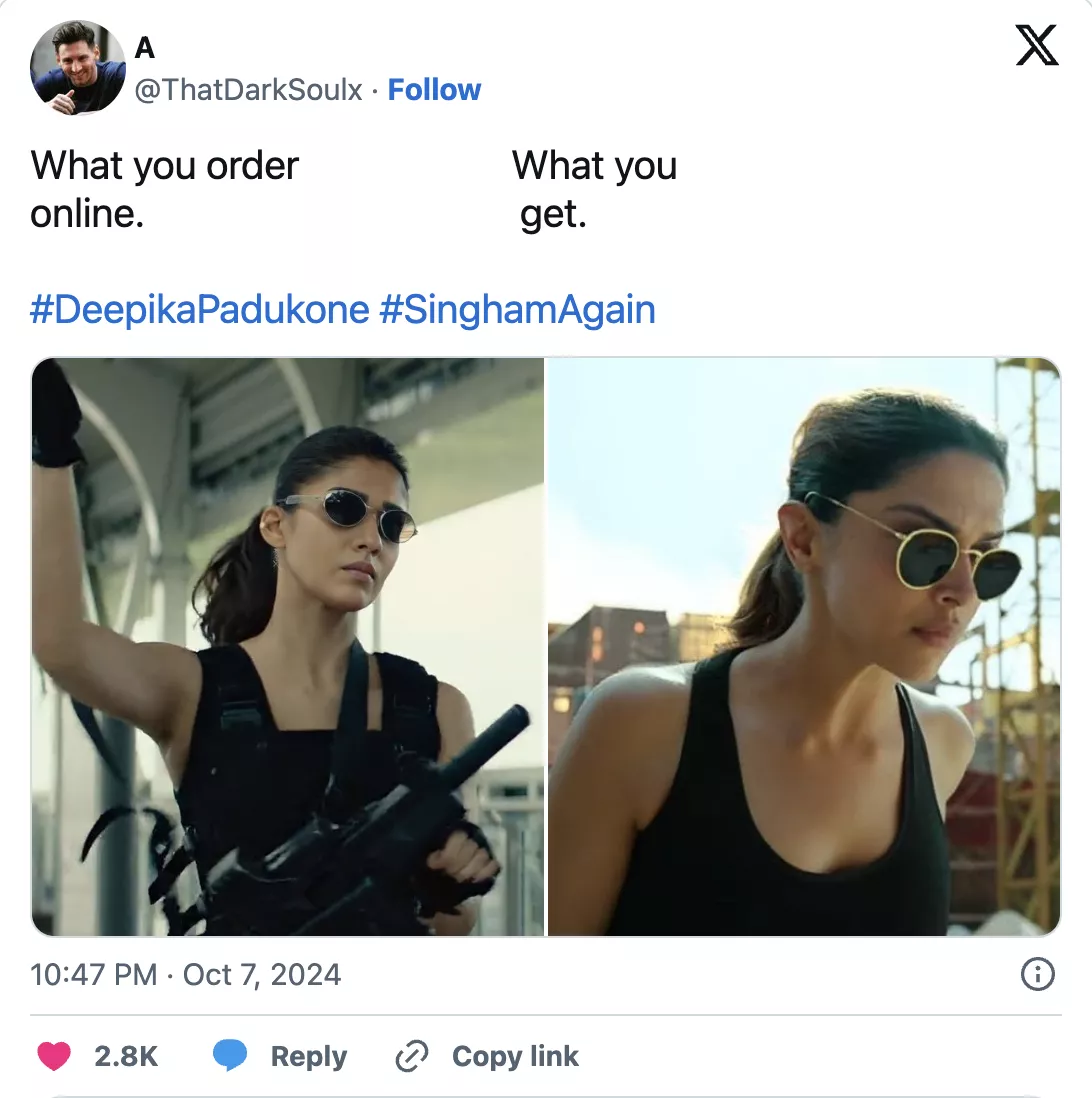
Task: Open the #DeepikaPadukone hashtag
Action: click(200, 309)
